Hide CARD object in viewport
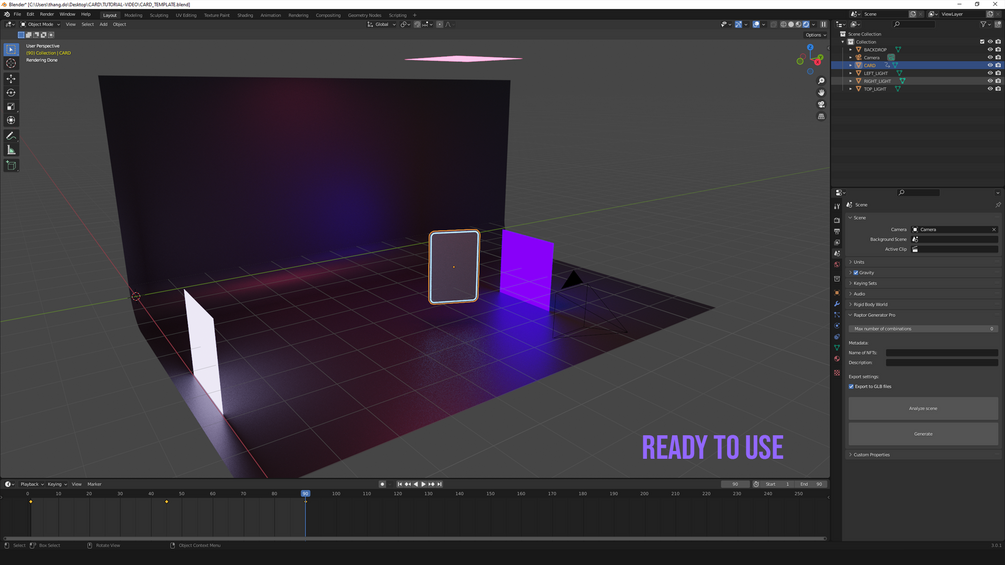 point(990,65)
